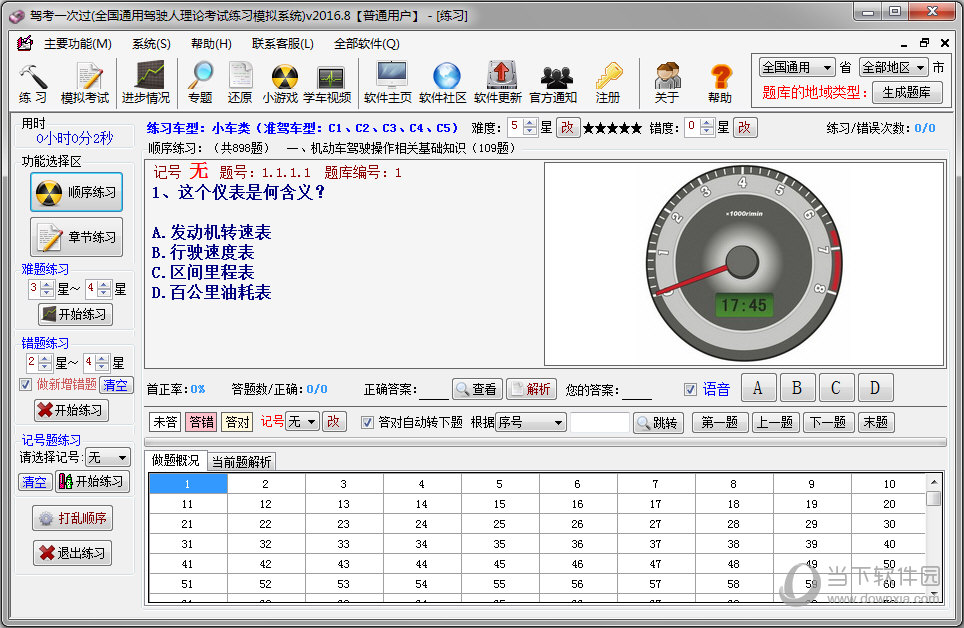
Task: Adjust 错度 star stepper
Action: click(707, 127)
